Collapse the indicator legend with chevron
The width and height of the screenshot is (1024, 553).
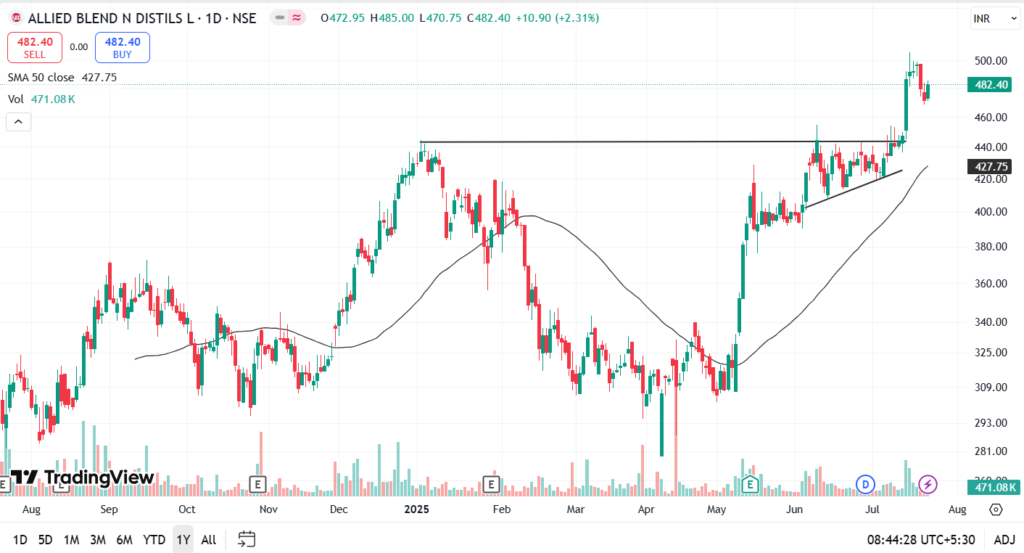(18, 121)
